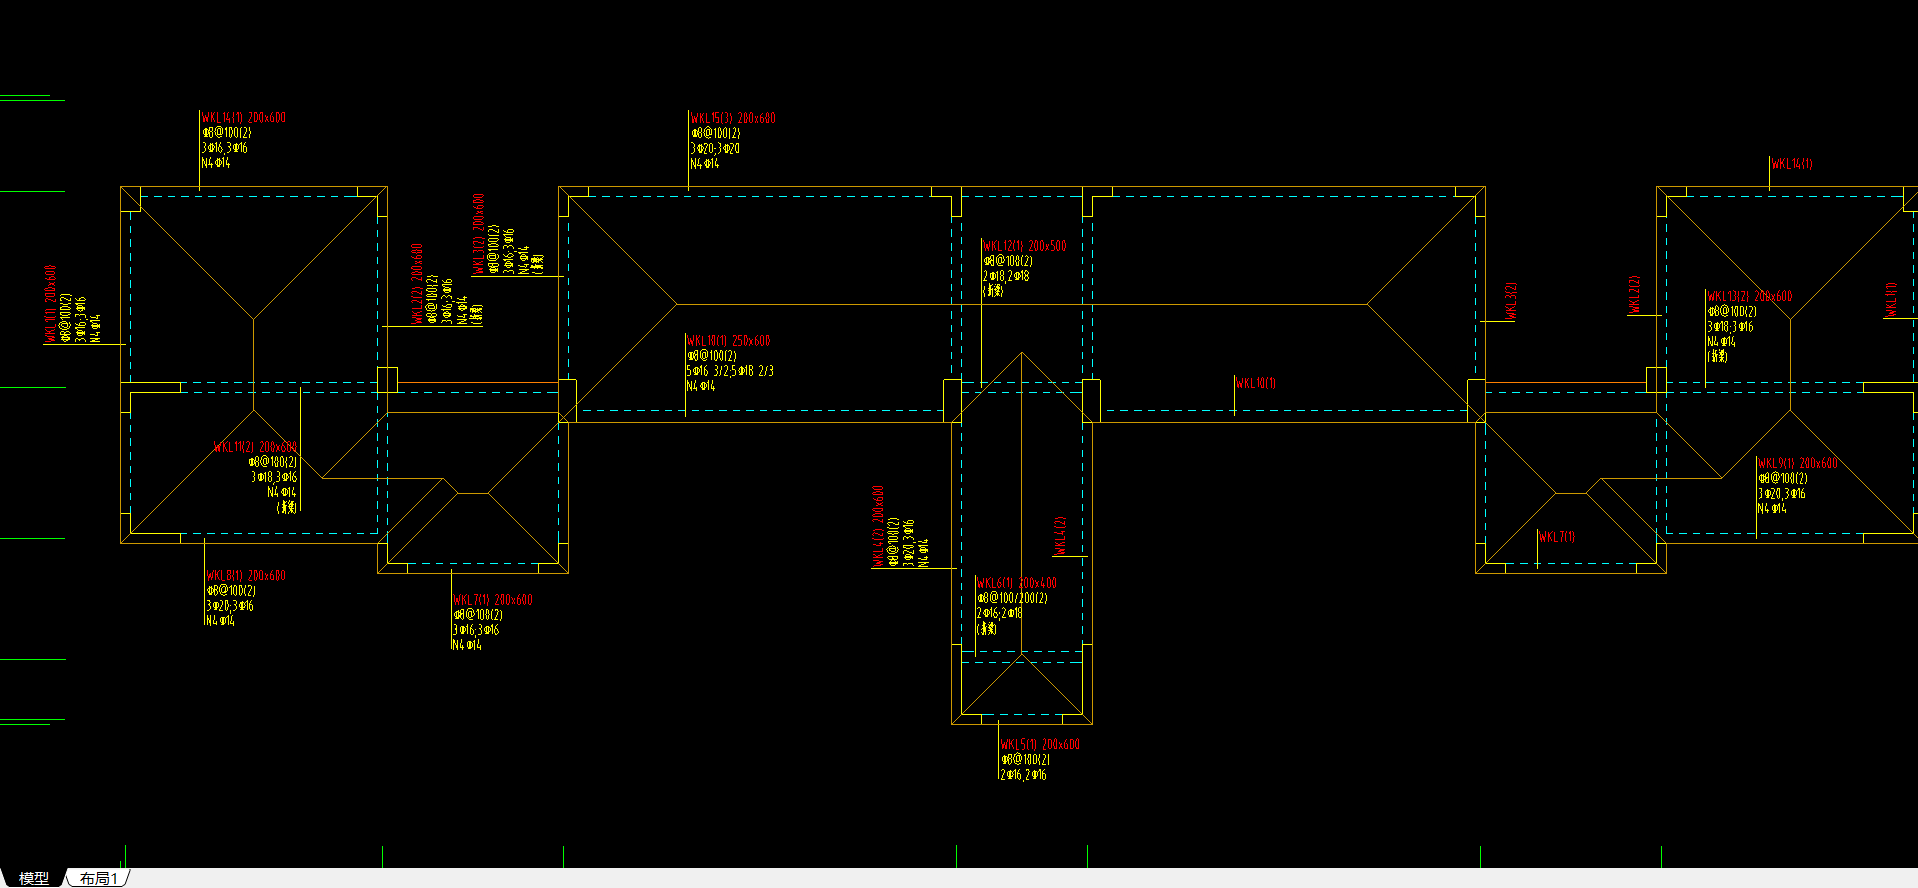Select the vertical WKL3(2) label without dimensions
Viewport: 1918px width, 888px height.
[x=1511, y=301]
